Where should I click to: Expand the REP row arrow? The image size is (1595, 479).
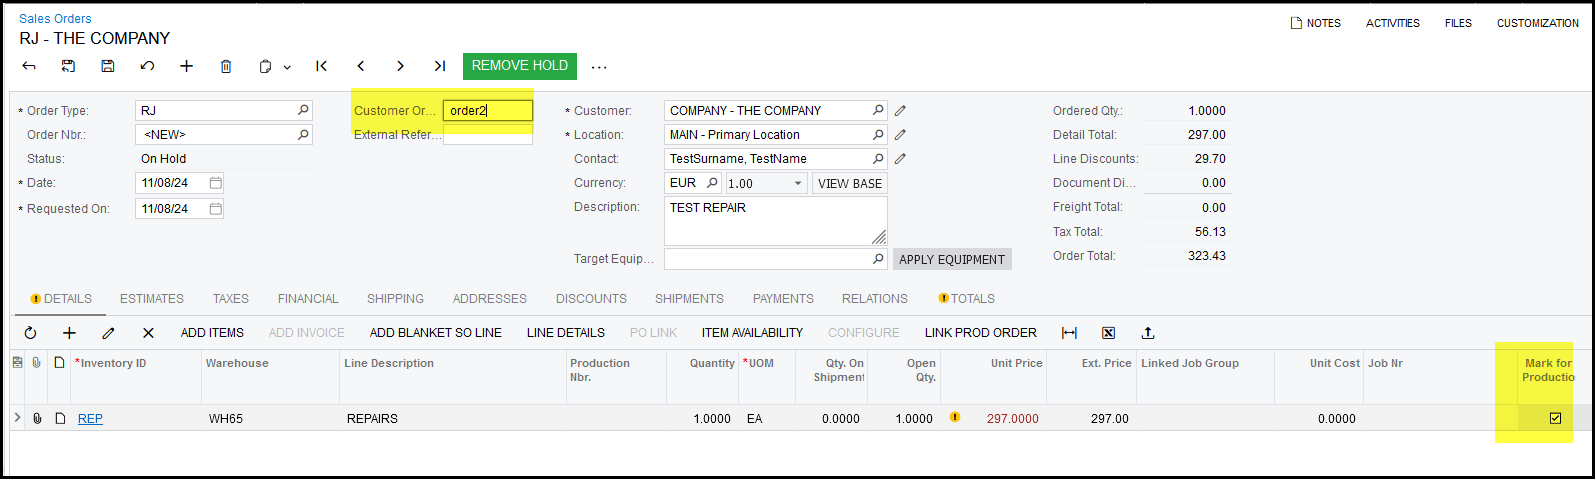click(x=17, y=418)
